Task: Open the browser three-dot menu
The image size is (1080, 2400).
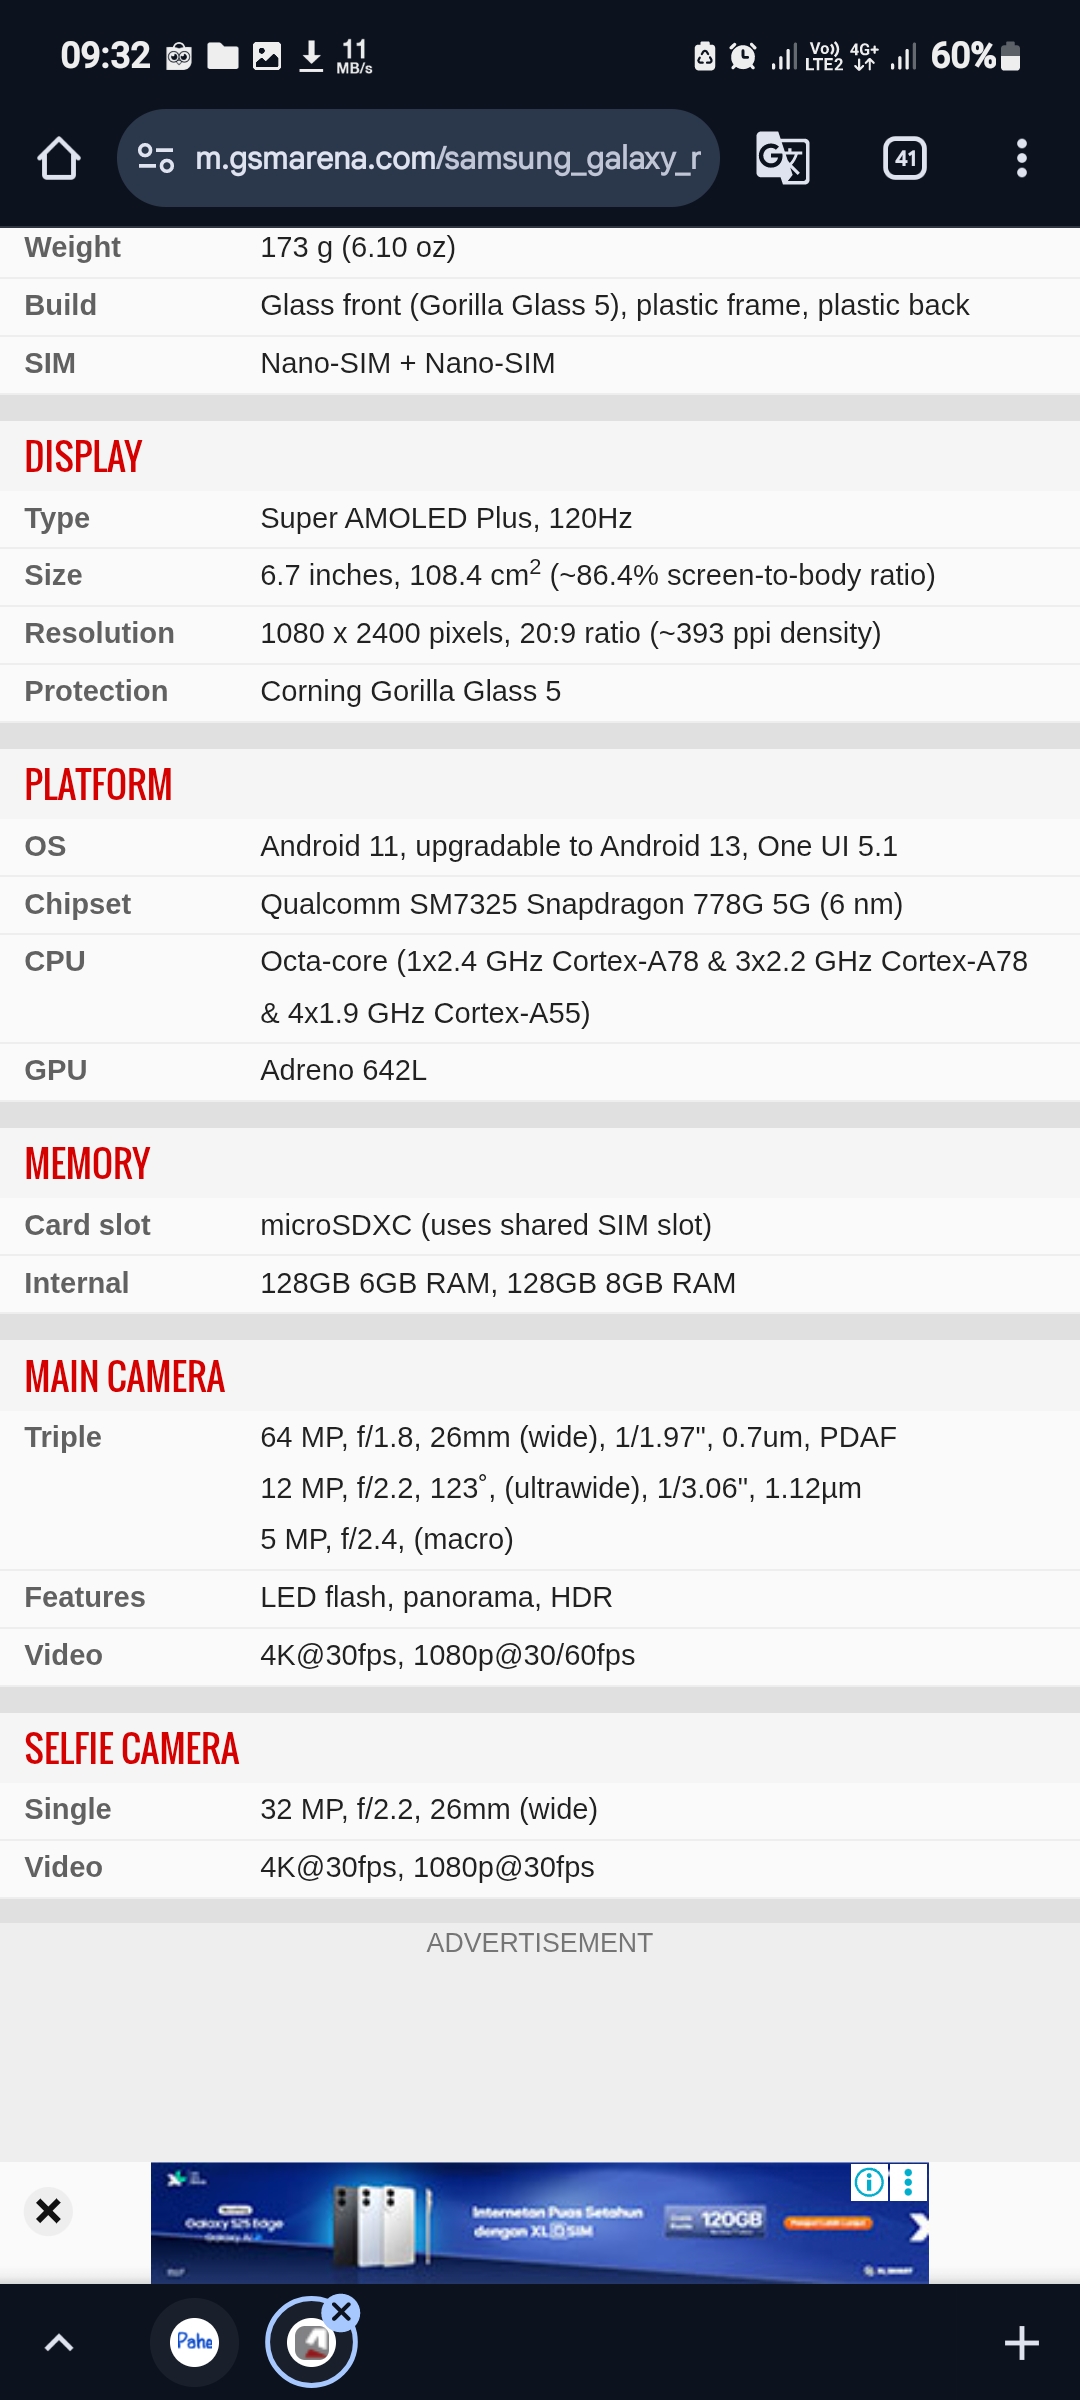Action: (x=1021, y=158)
